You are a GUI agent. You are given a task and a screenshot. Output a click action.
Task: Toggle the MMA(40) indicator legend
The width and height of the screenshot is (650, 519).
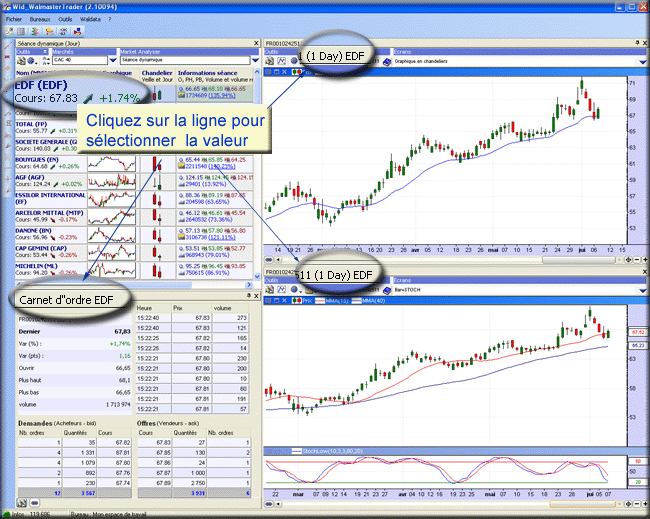pyautogui.click(x=369, y=301)
